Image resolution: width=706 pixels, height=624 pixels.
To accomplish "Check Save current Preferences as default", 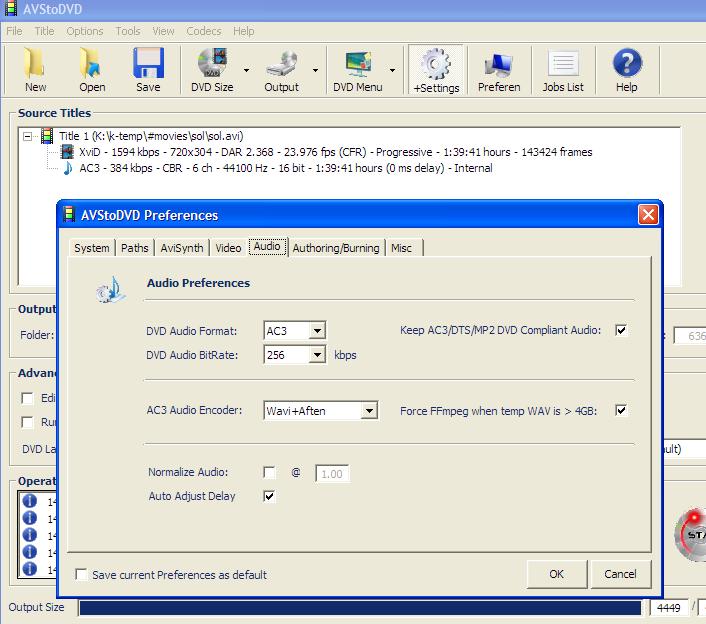I will click(81, 574).
